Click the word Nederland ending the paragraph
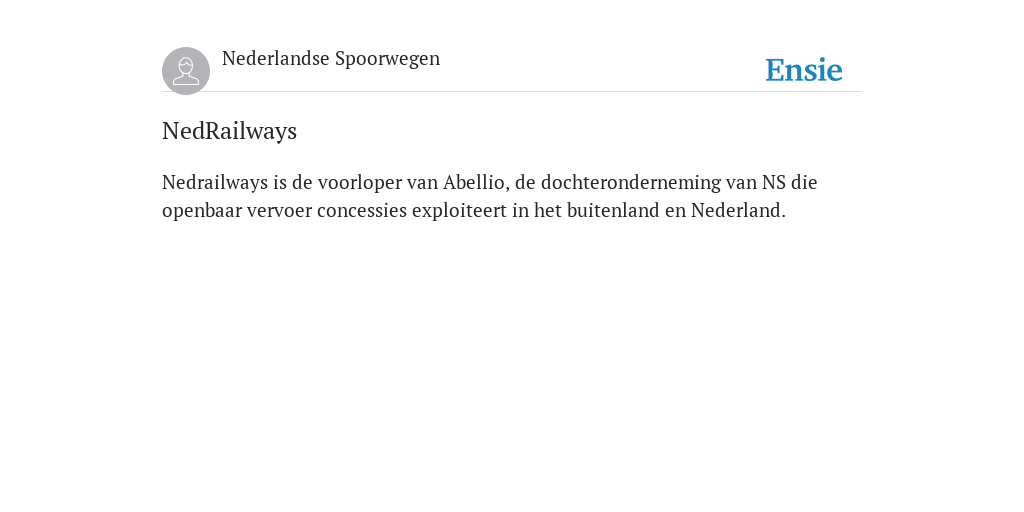The image size is (1024, 512). coord(738,211)
